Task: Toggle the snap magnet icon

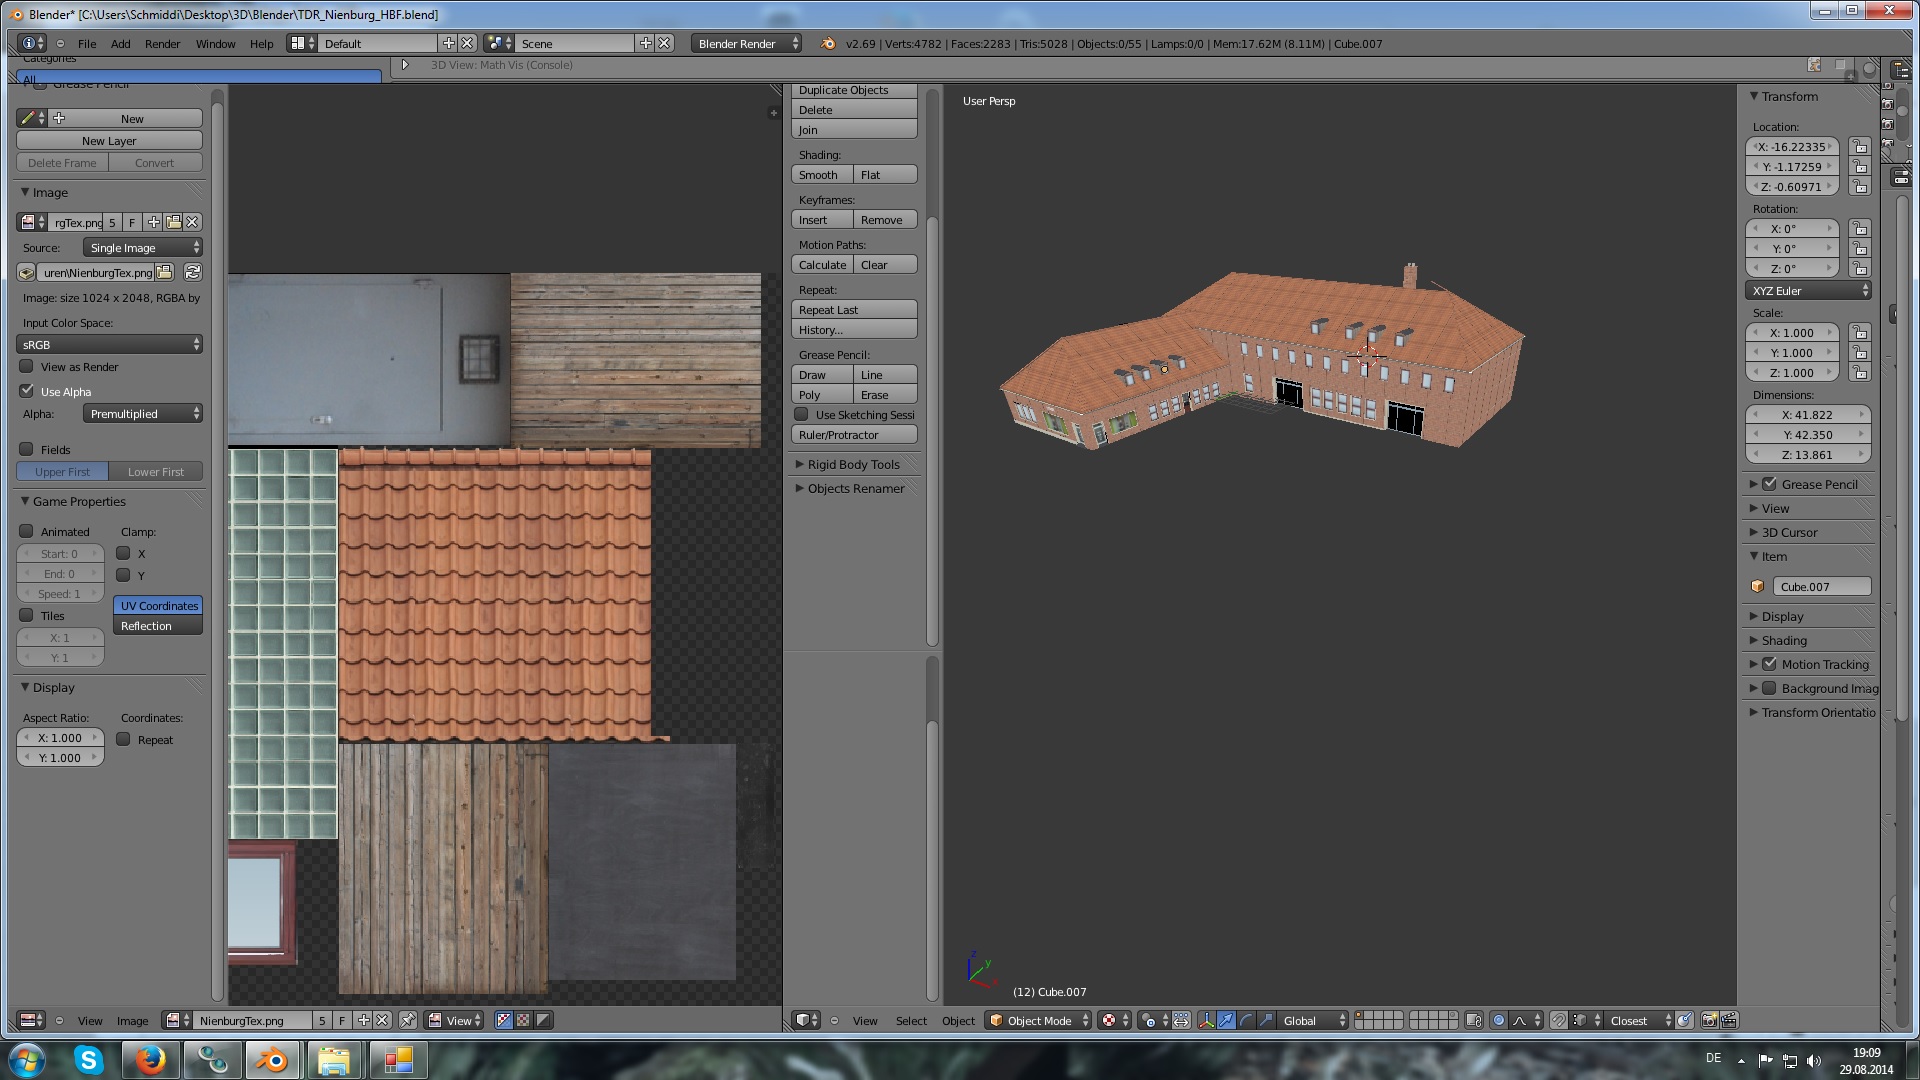Action: [x=1559, y=1020]
